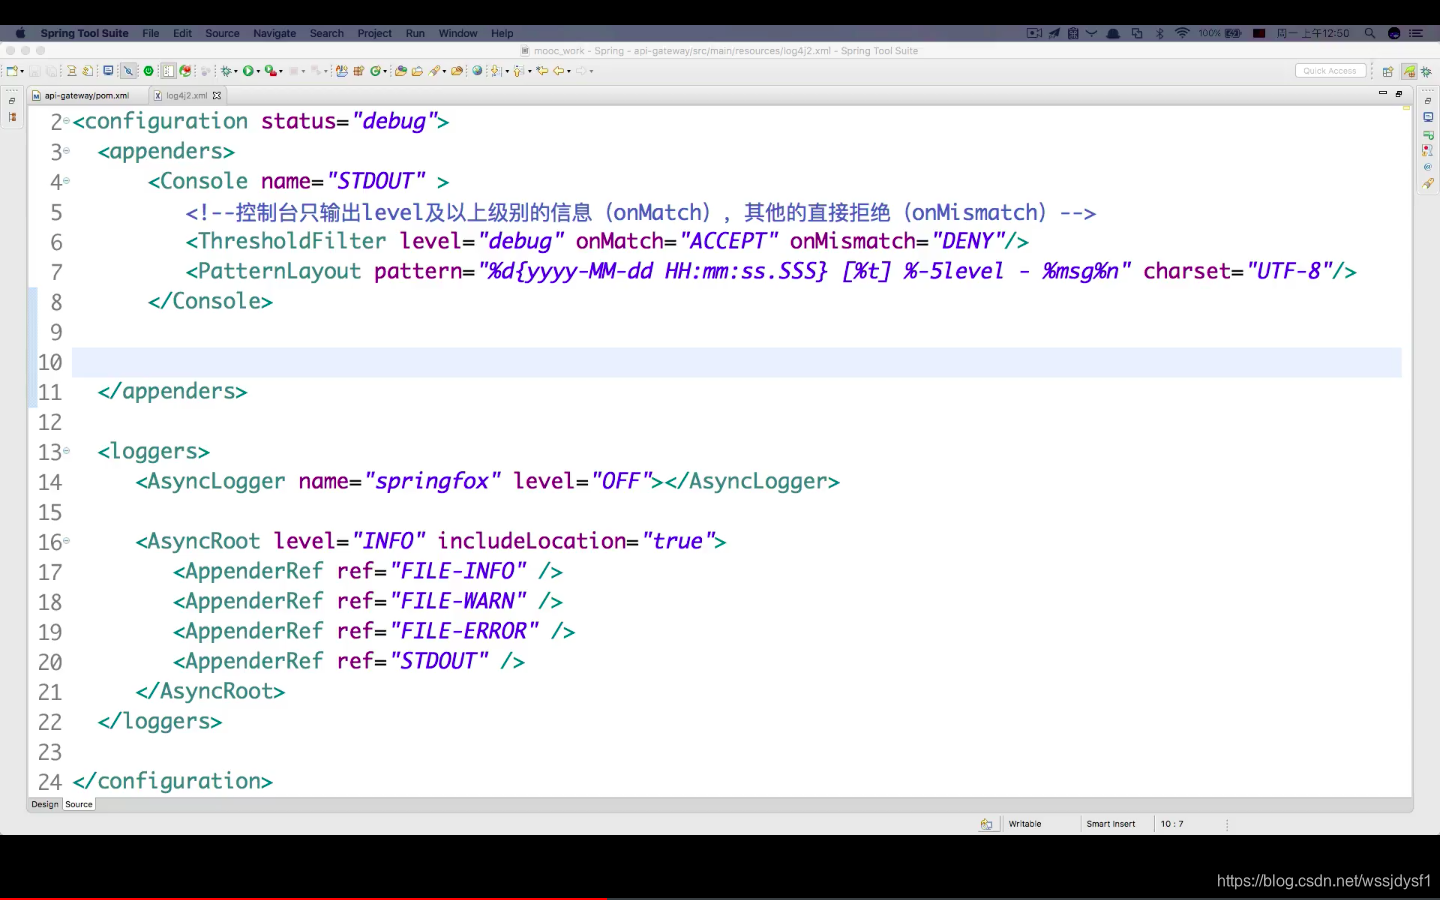
Task: Open the Back history dropdown arrow
Action: pos(569,71)
